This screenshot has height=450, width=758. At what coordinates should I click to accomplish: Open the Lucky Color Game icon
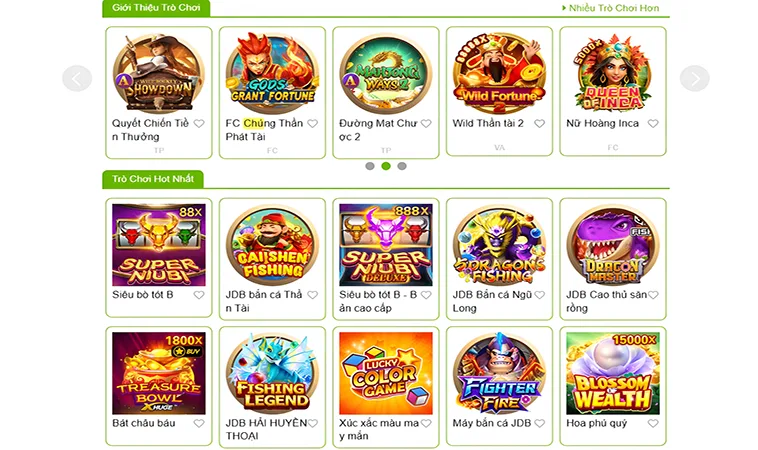coord(386,373)
